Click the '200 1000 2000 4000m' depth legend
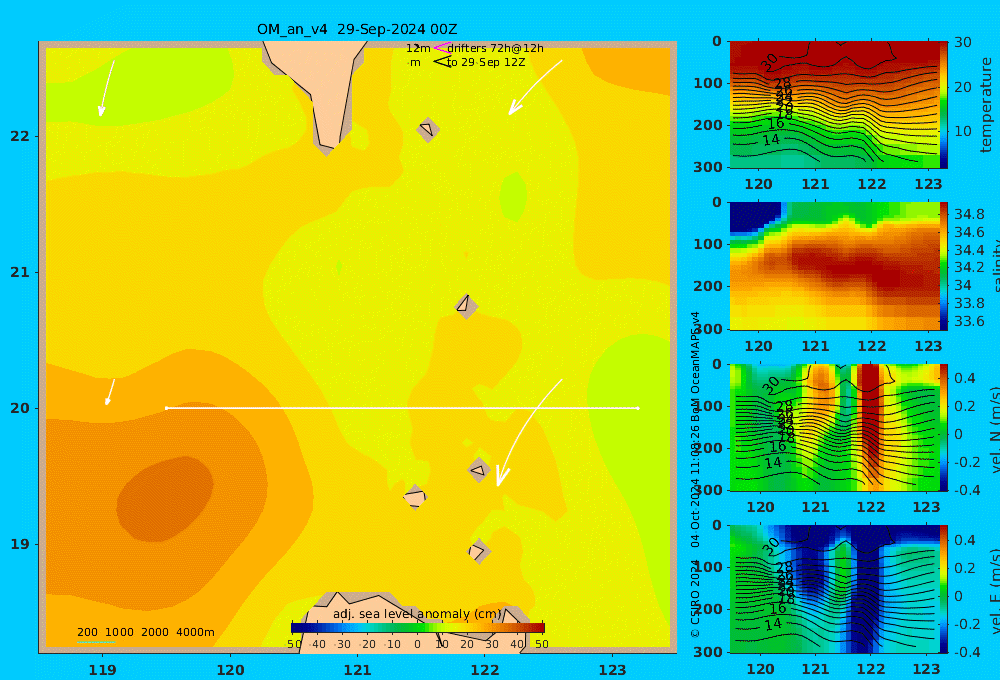 click(x=146, y=632)
